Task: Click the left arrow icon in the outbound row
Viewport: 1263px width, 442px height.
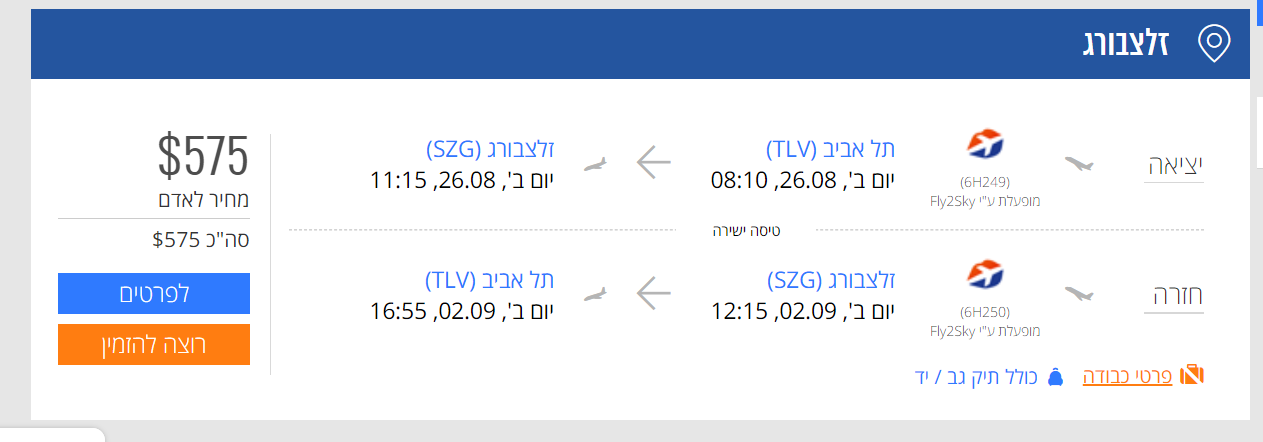Action: tap(653, 163)
